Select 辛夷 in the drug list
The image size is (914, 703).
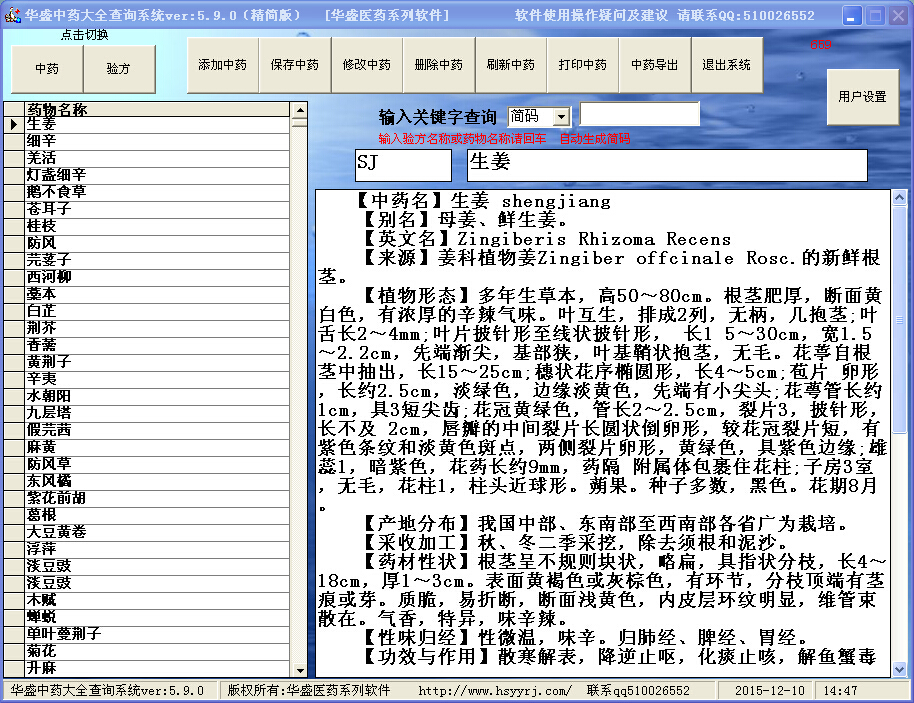pyautogui.click(x=157, y=379)
